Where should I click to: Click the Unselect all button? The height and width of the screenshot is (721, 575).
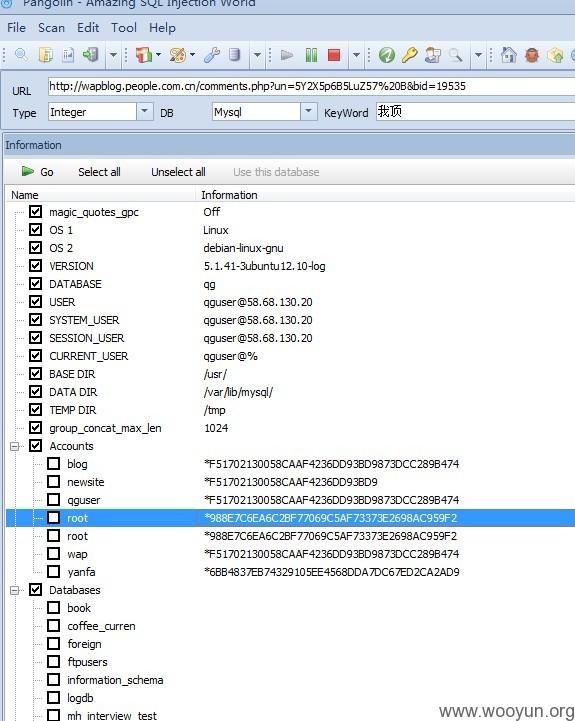178,172
